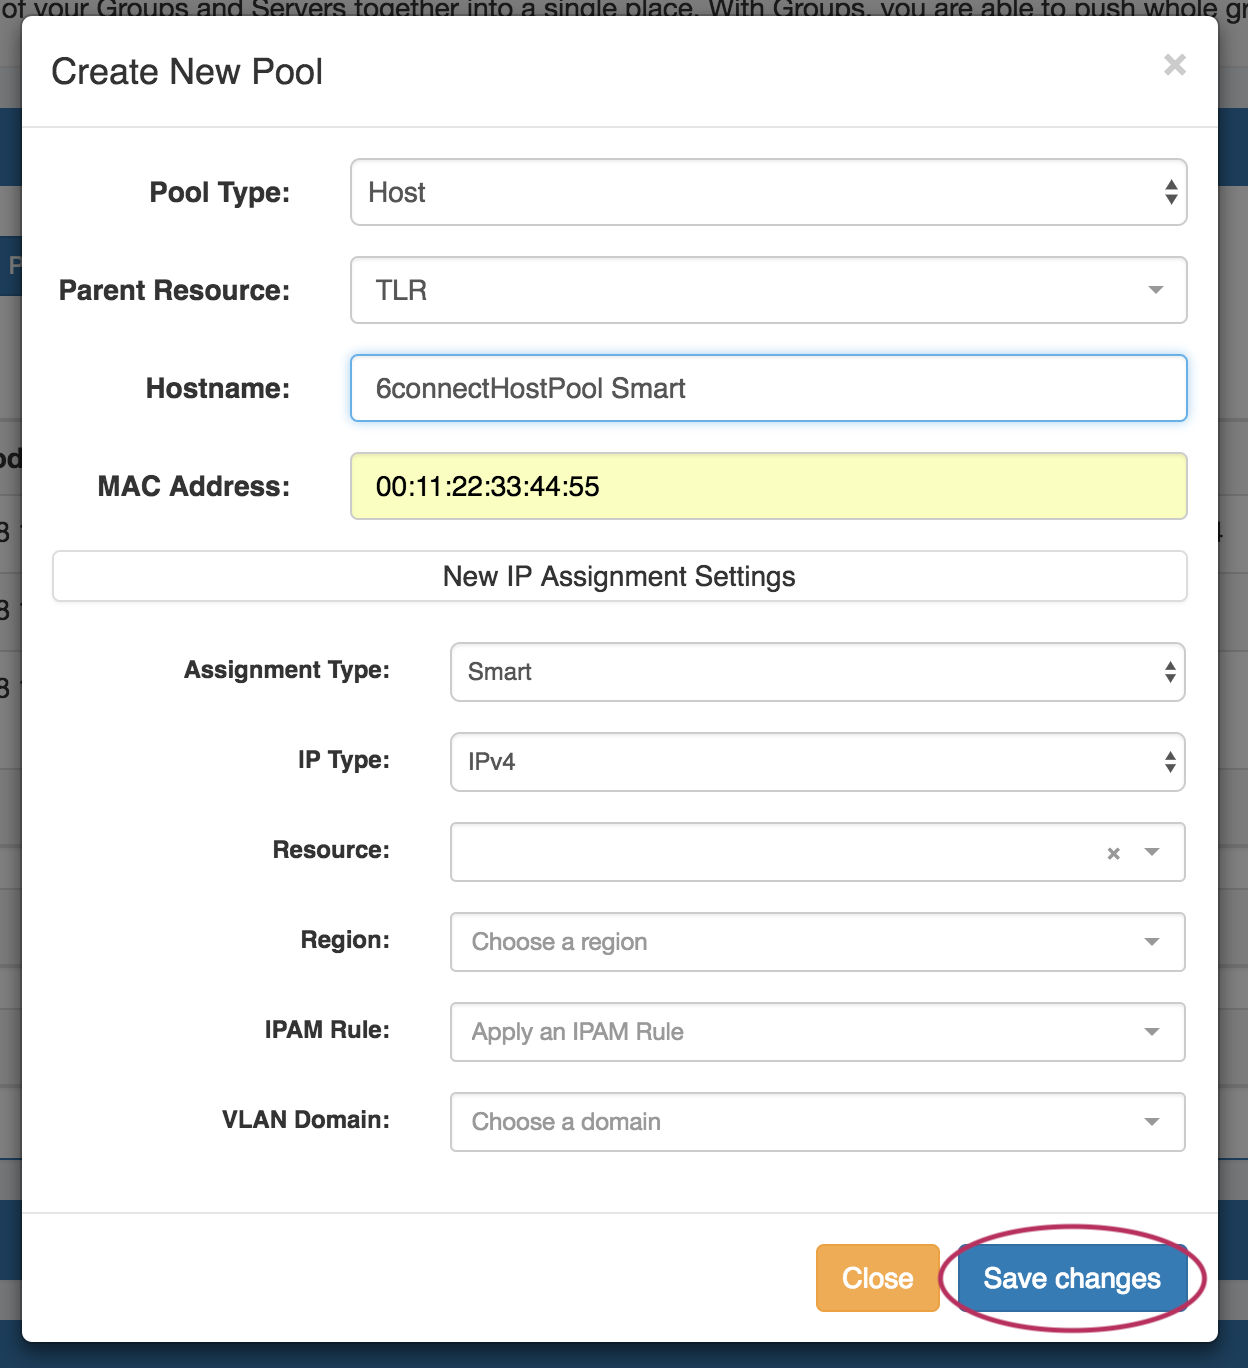This screenshot has height=1368, width=1248.
Task: Clear Resource selection with the small x icon
Action: pyautogui.click(x=1113, y=853)
